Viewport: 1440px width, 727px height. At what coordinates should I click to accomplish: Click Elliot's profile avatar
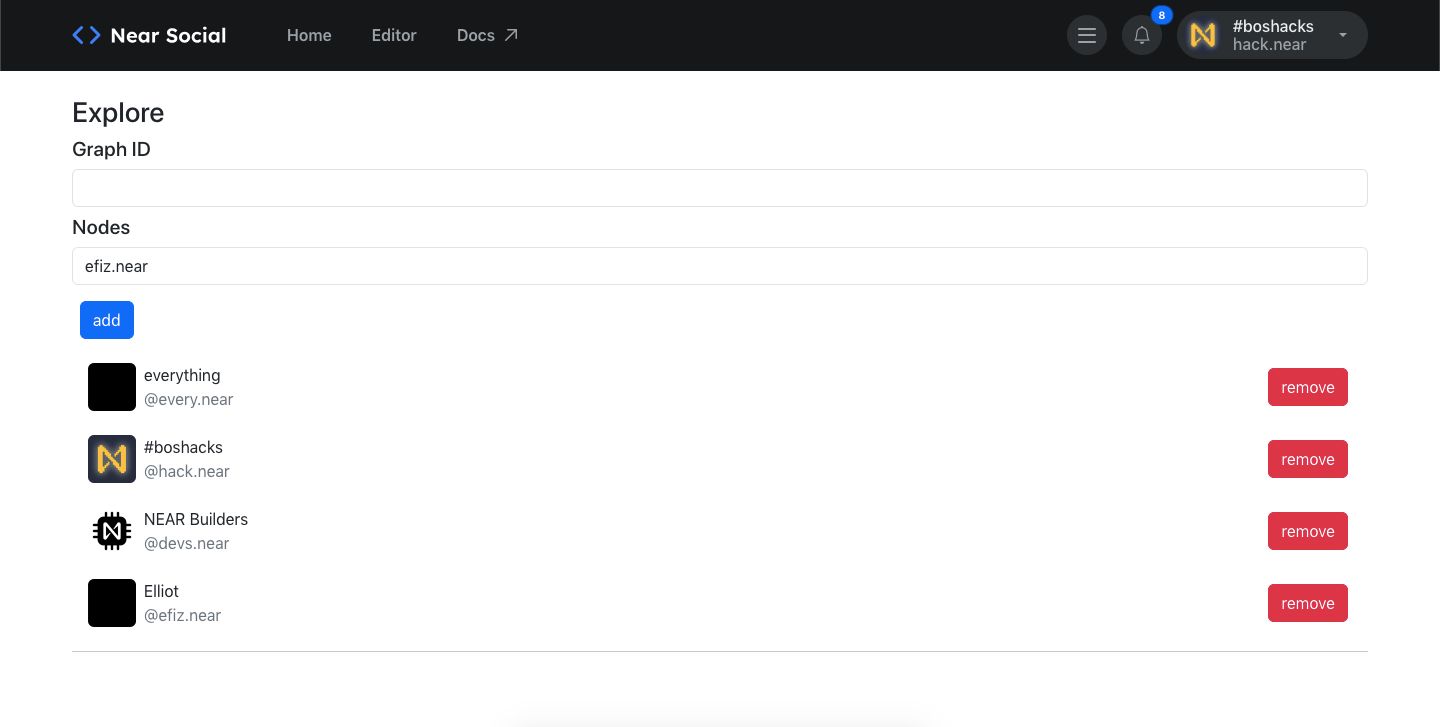pyautogui.click(x=112, y=603)
